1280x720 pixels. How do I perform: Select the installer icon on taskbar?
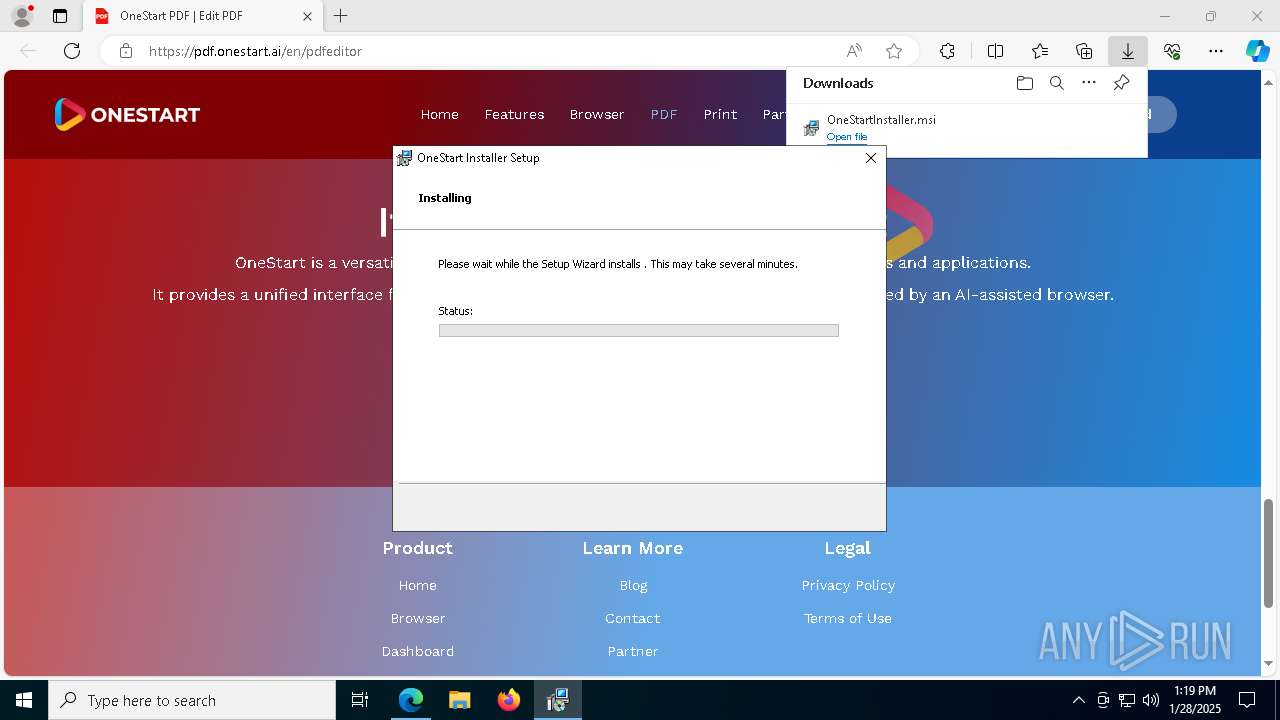pos(557,700)
